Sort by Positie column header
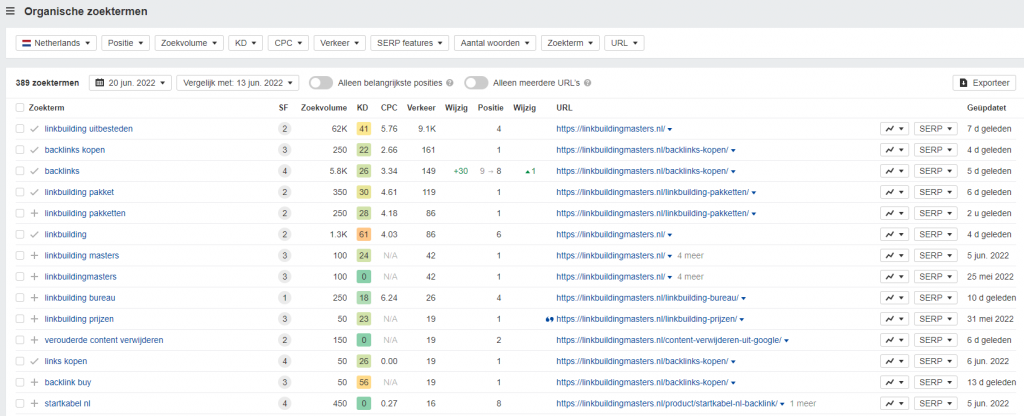Viewport: 1024px width, 416px height. coord(490,108)
